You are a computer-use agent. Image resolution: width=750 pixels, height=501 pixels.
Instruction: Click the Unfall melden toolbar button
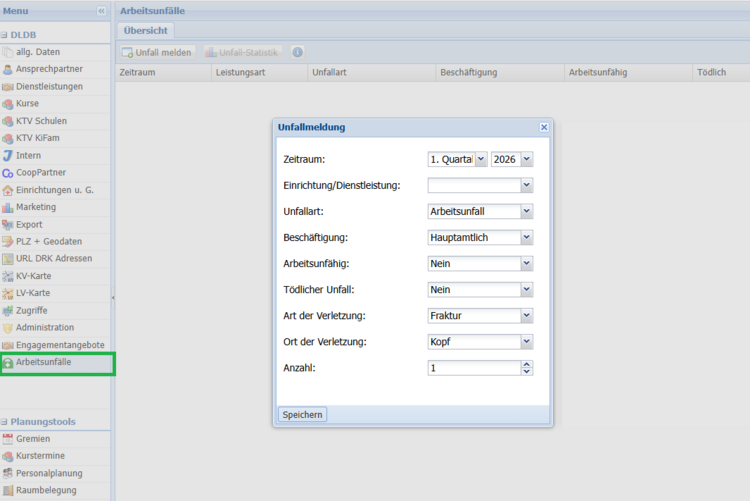point(157,52)
